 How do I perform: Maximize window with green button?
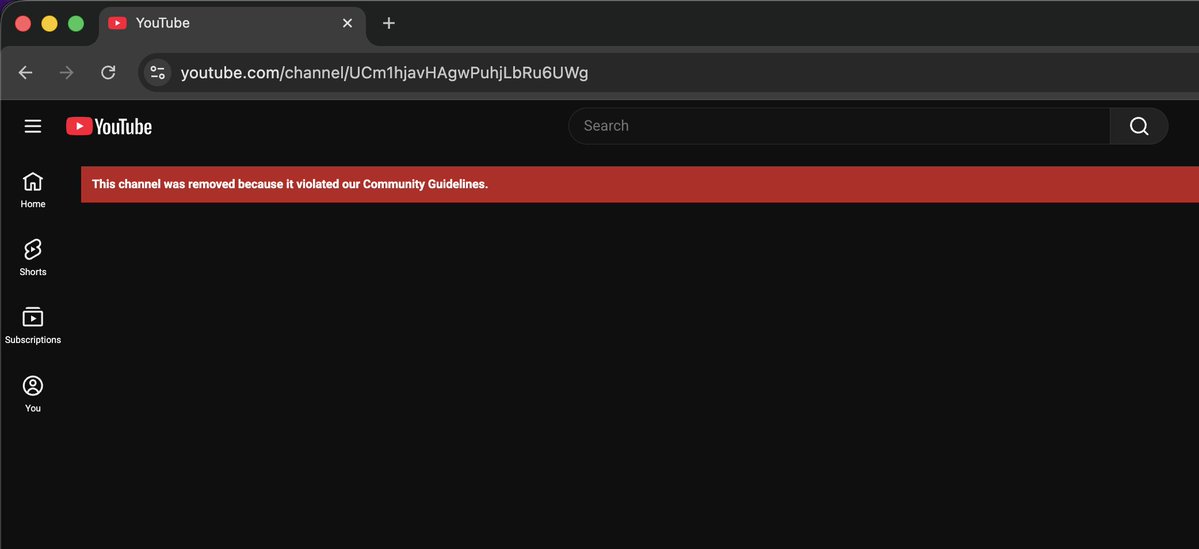click(76, 24)
